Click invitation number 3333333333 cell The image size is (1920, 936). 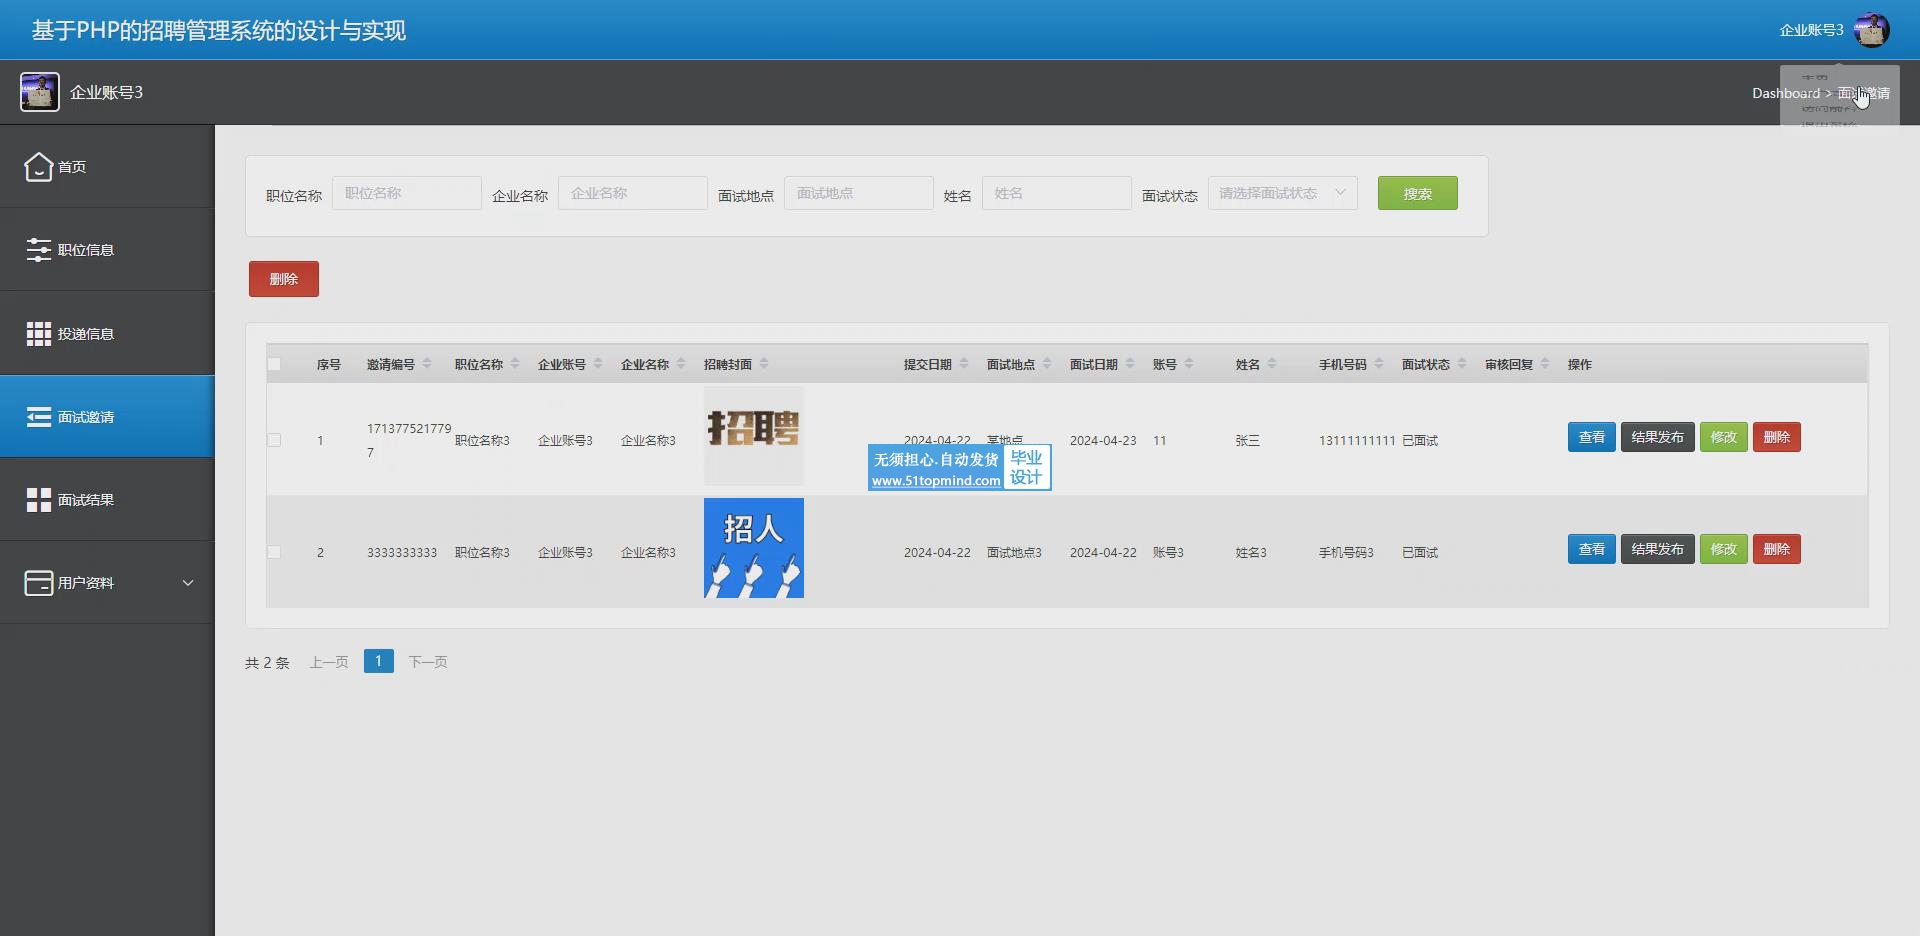[402, 552]
